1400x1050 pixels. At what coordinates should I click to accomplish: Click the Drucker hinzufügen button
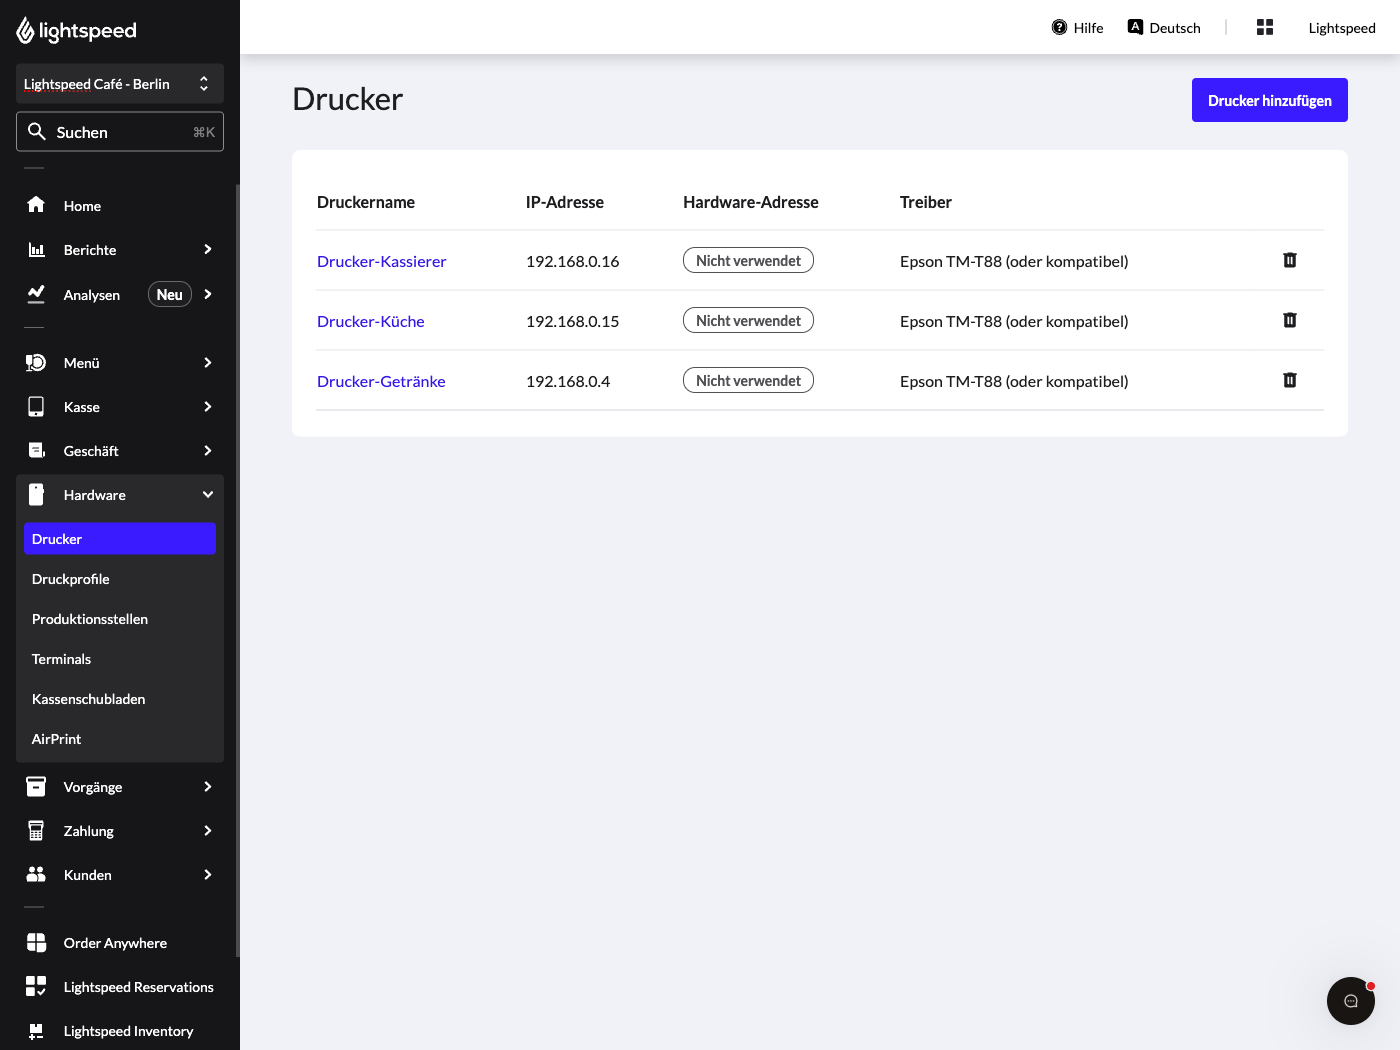click(1270, 100)
